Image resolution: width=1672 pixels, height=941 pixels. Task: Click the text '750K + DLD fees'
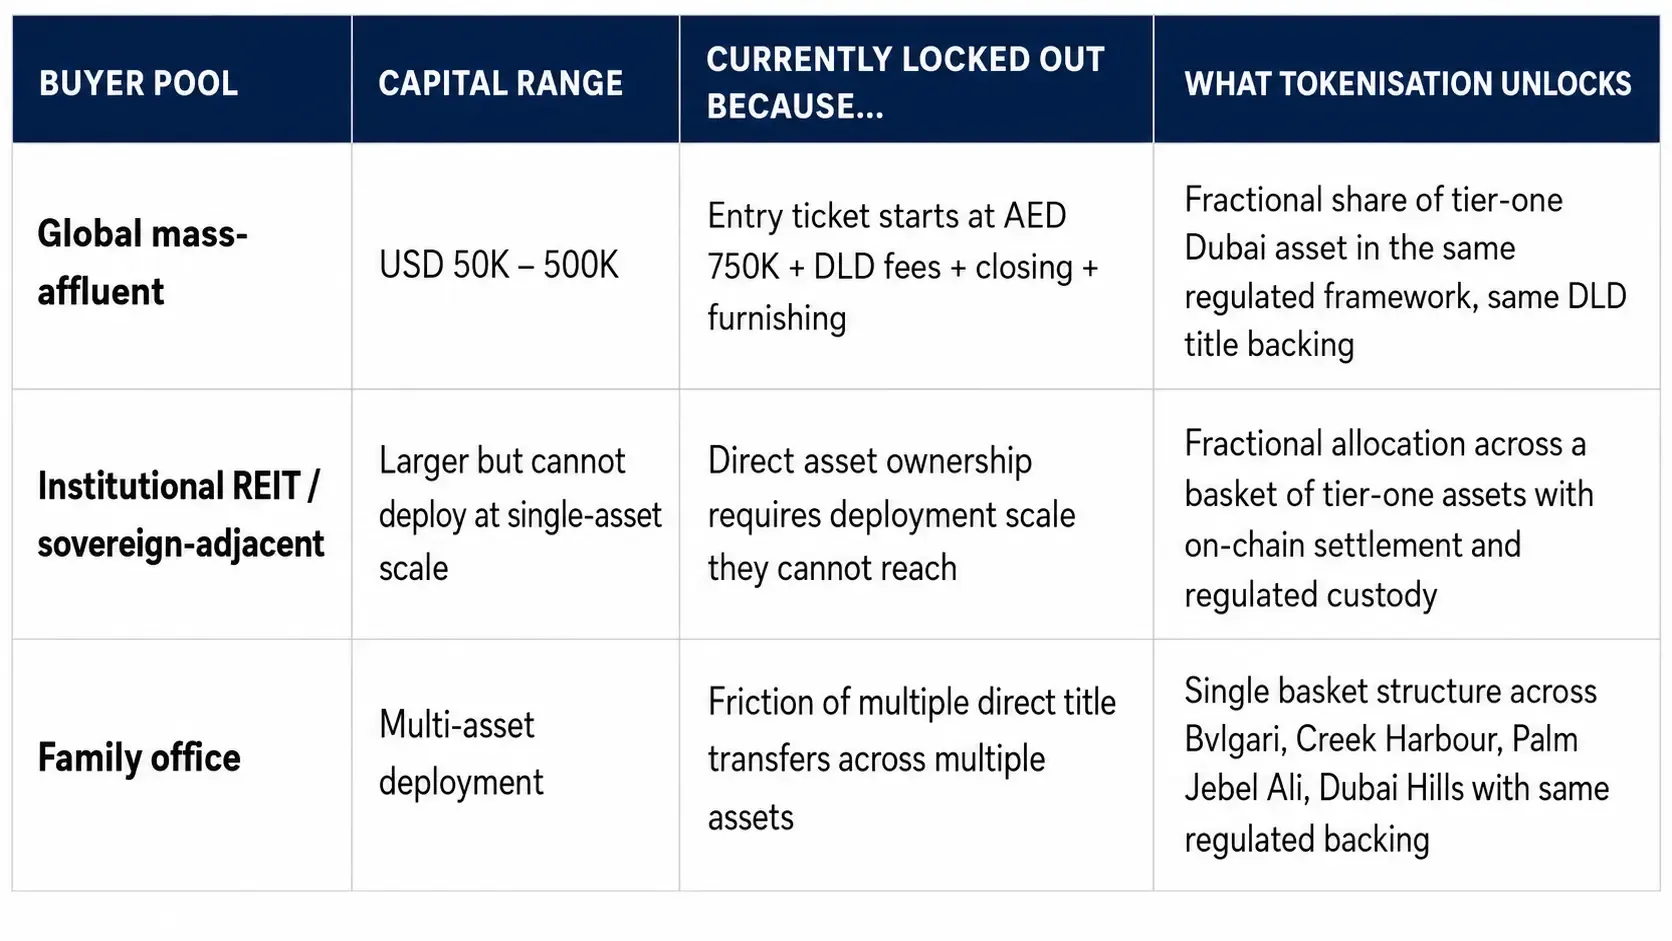824,267
